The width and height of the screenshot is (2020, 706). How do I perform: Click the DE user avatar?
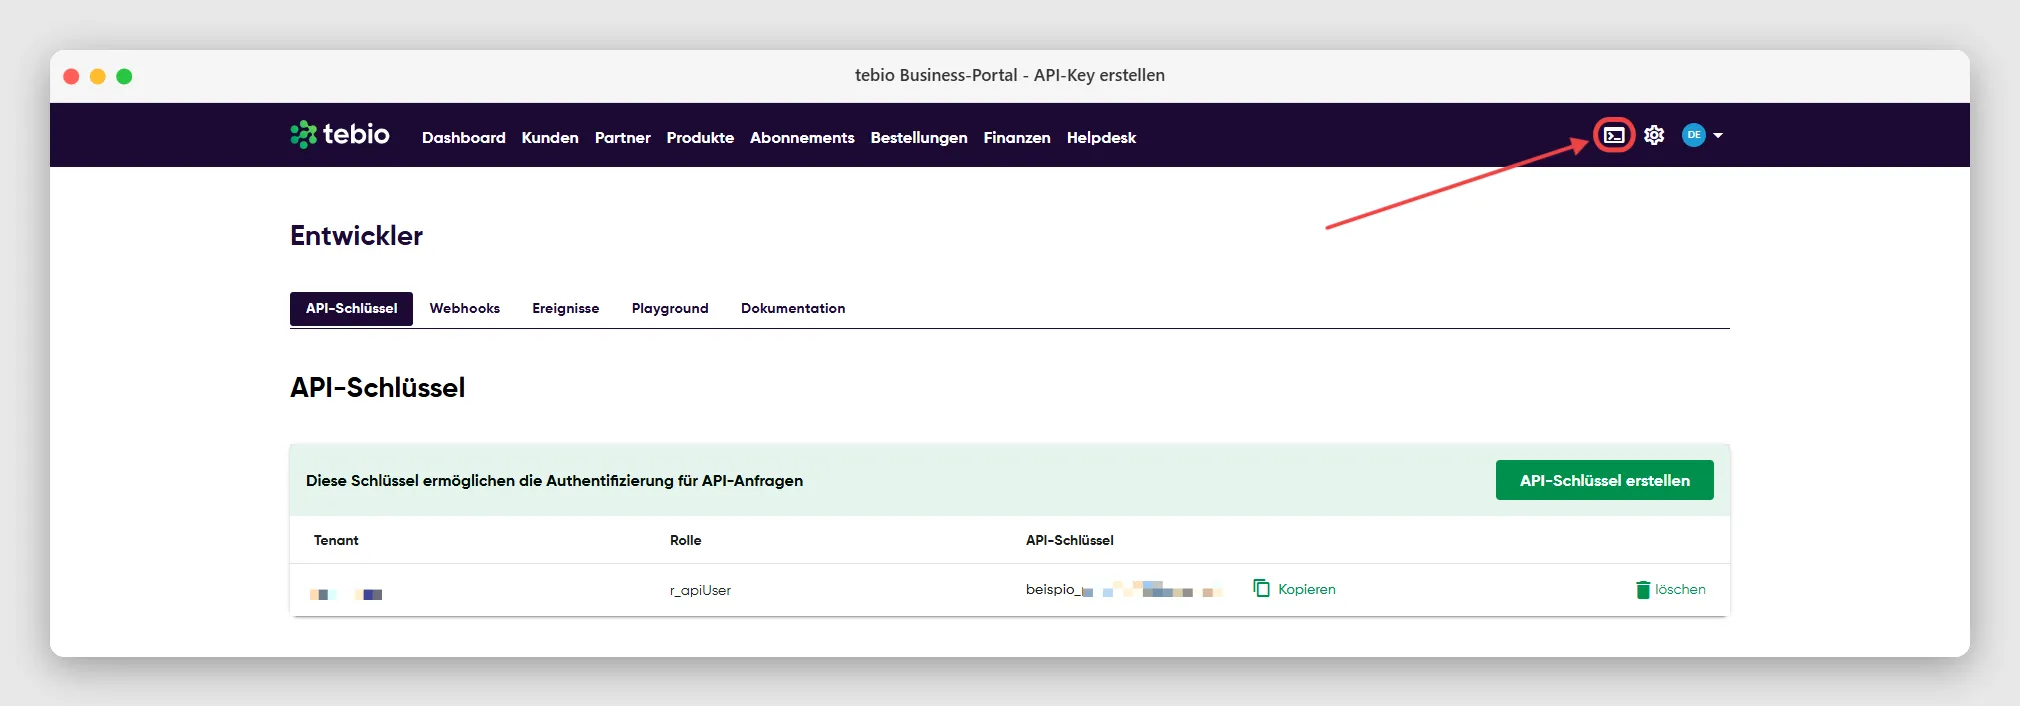(1693, 135)
